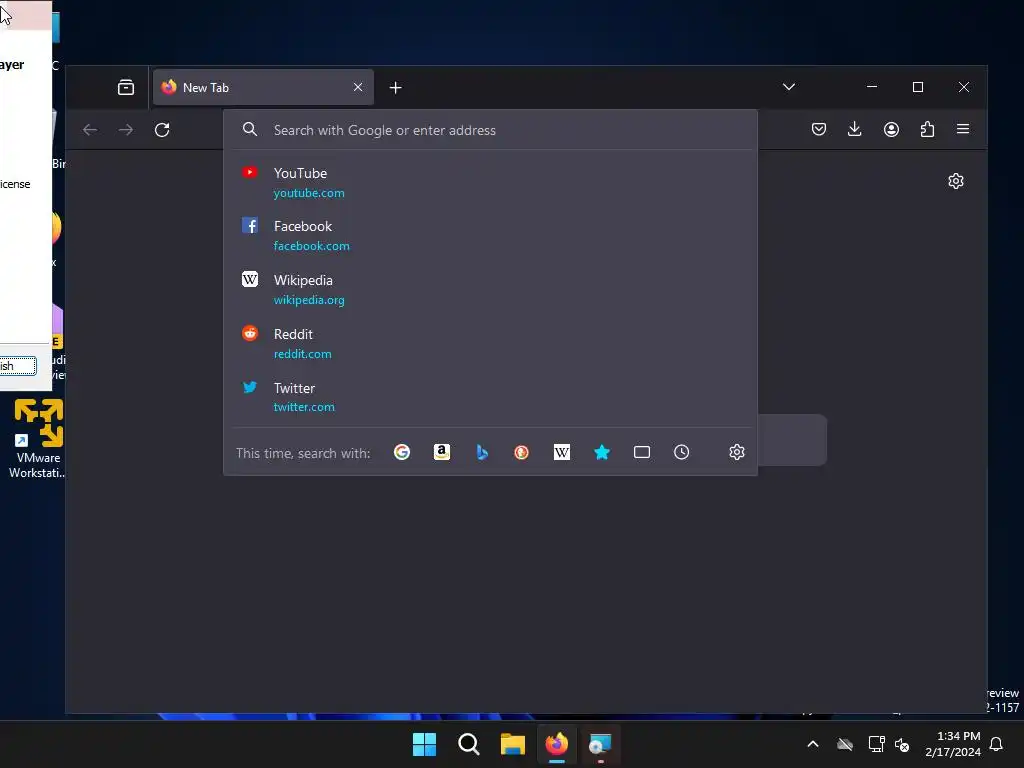Open a new tab with plus button
1024x768 pixels.
tap(395, 88)
